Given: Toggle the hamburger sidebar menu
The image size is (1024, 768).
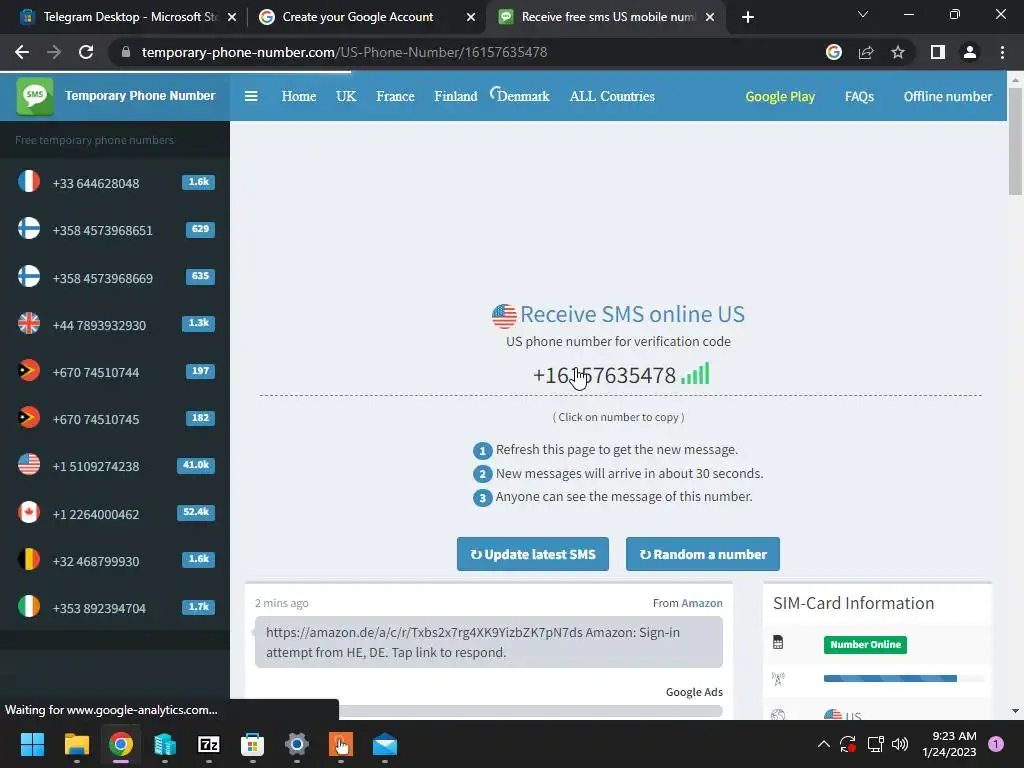Looking at the screenshot, I should [x=251, y=96].
